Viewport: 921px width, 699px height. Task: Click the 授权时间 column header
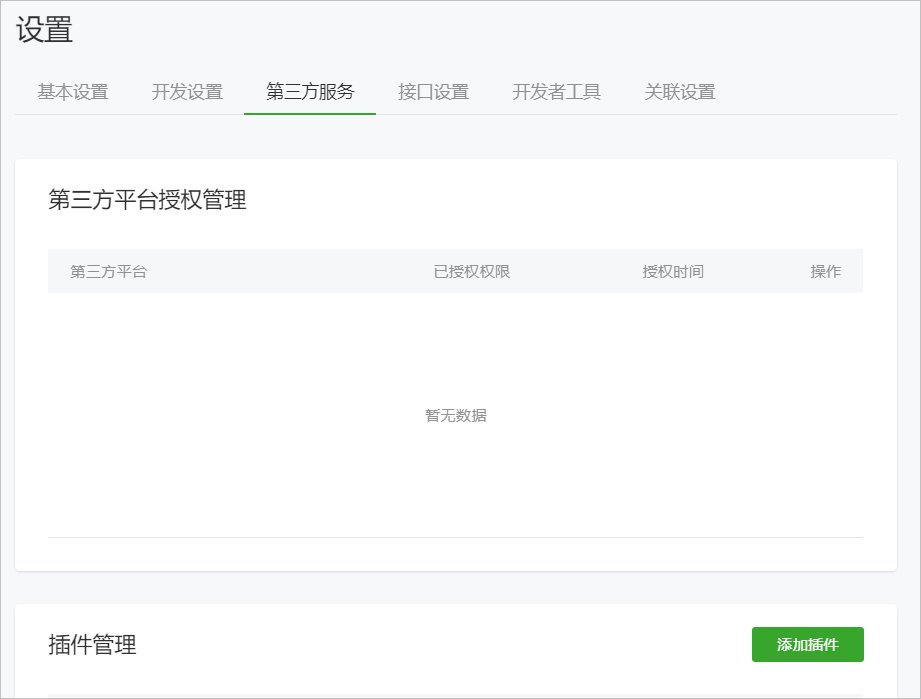coord(673,271)
